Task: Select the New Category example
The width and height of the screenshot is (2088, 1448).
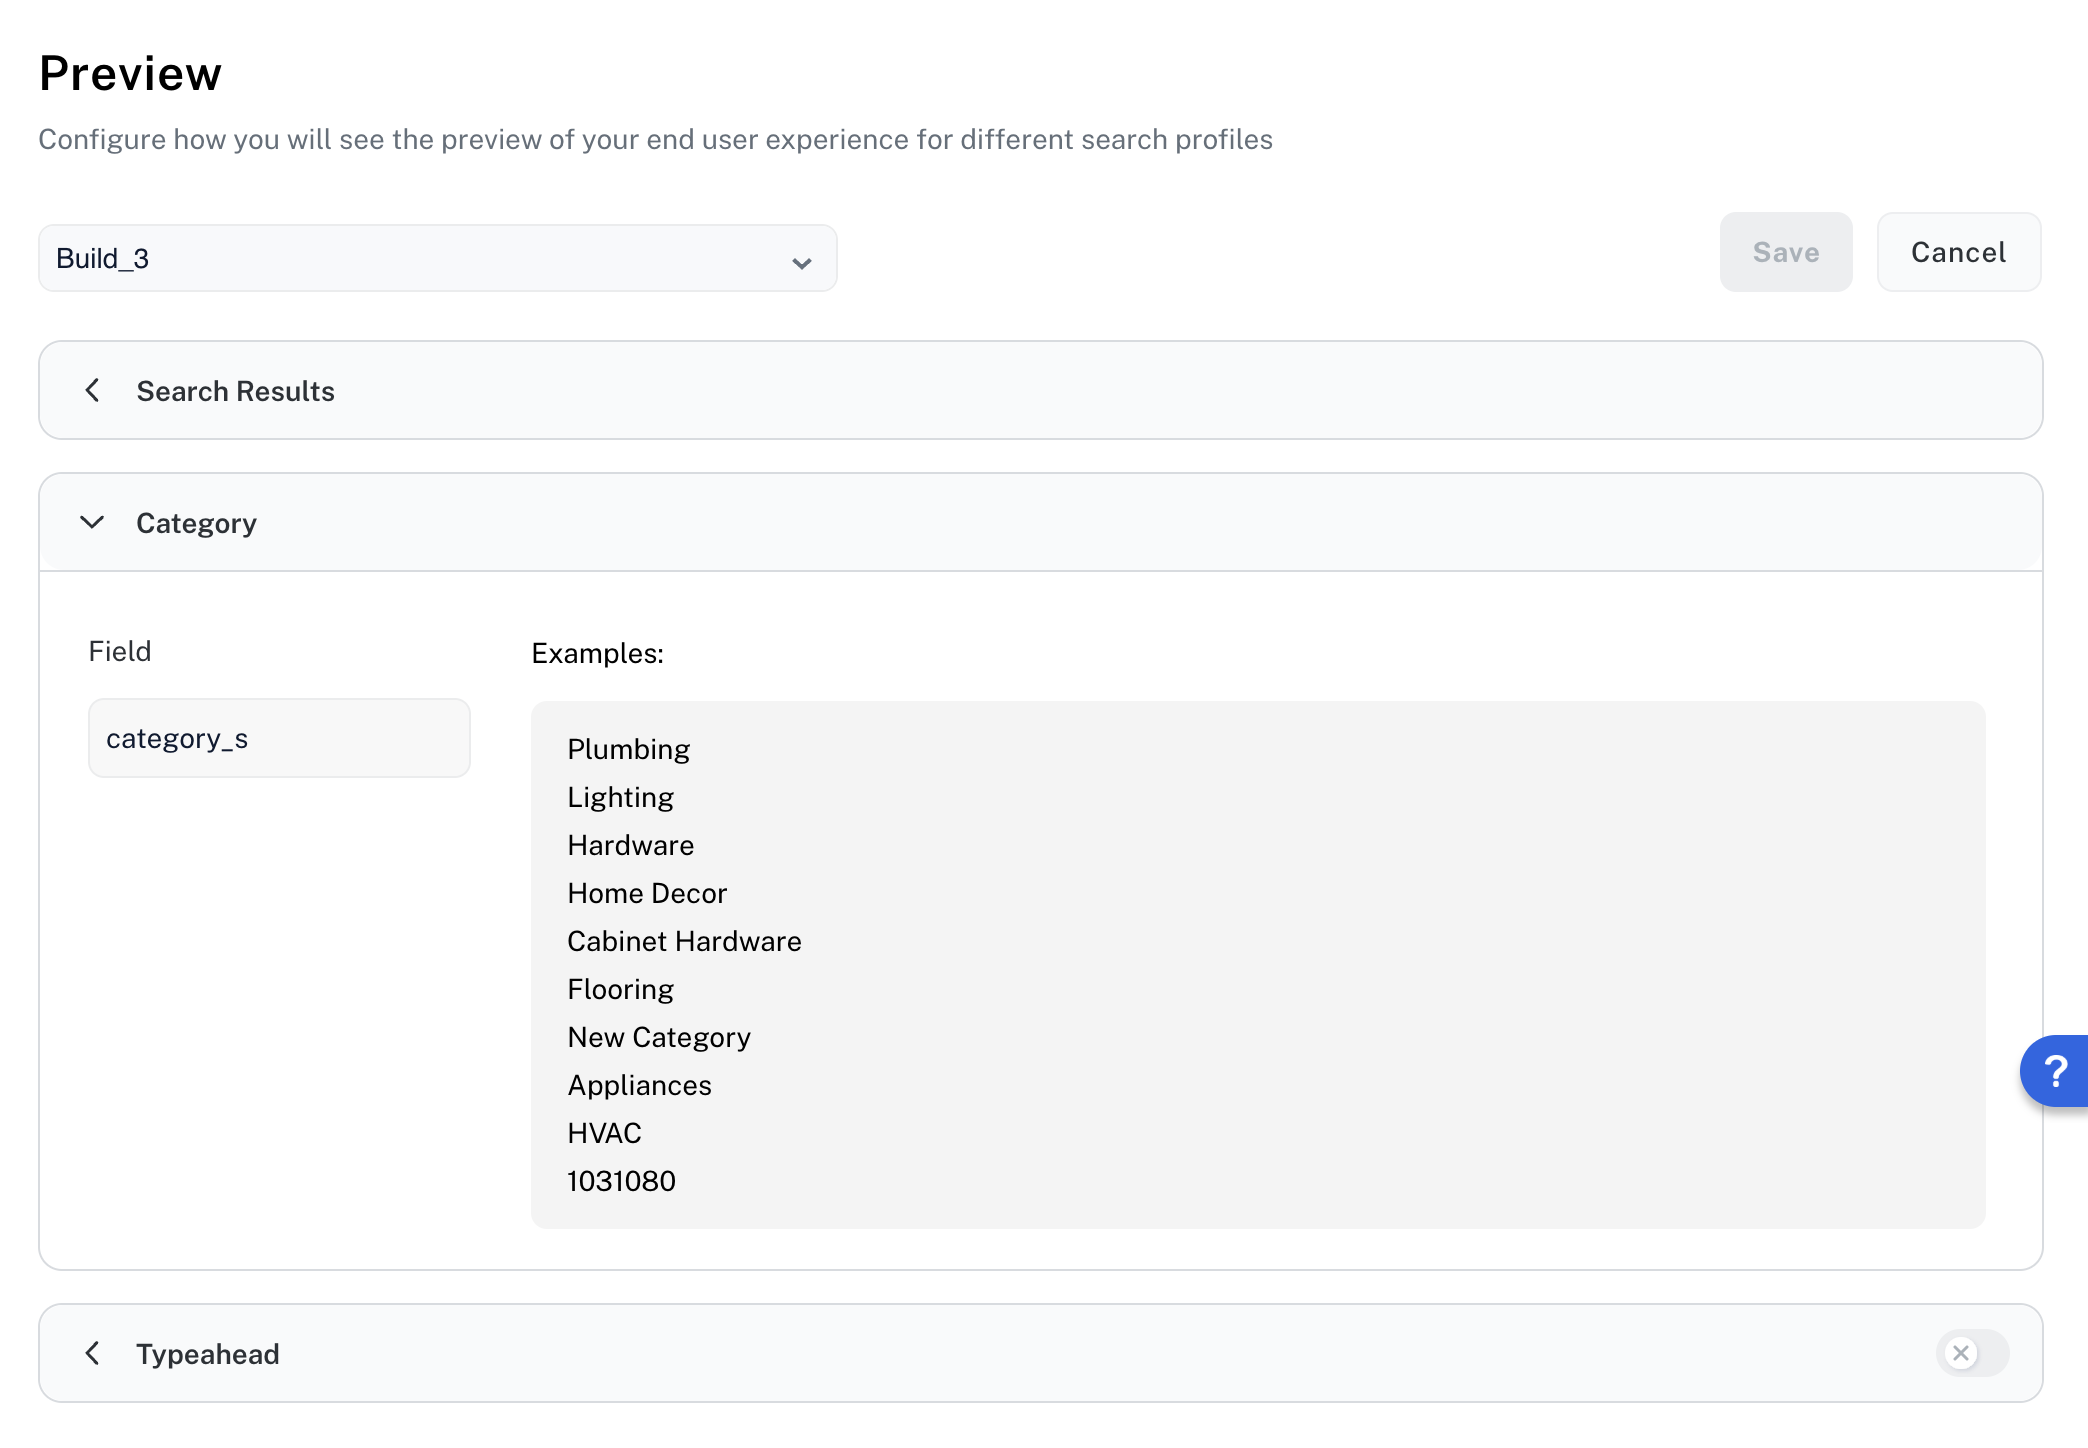Action: (659, 1037)
